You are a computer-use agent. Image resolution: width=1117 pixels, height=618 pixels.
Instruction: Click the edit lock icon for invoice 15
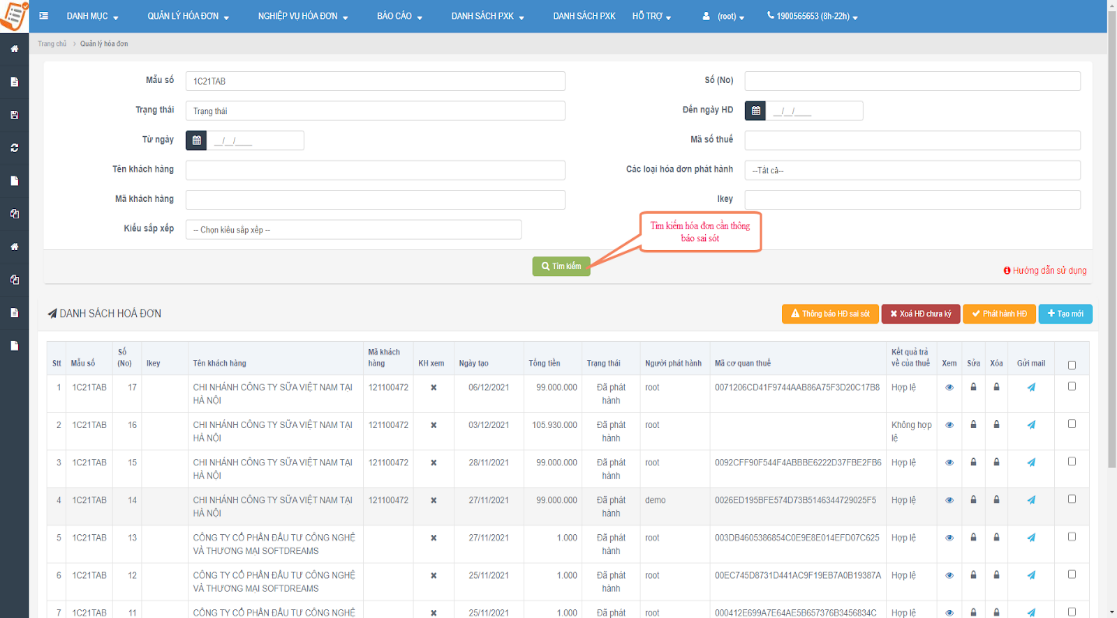point(974,462)
